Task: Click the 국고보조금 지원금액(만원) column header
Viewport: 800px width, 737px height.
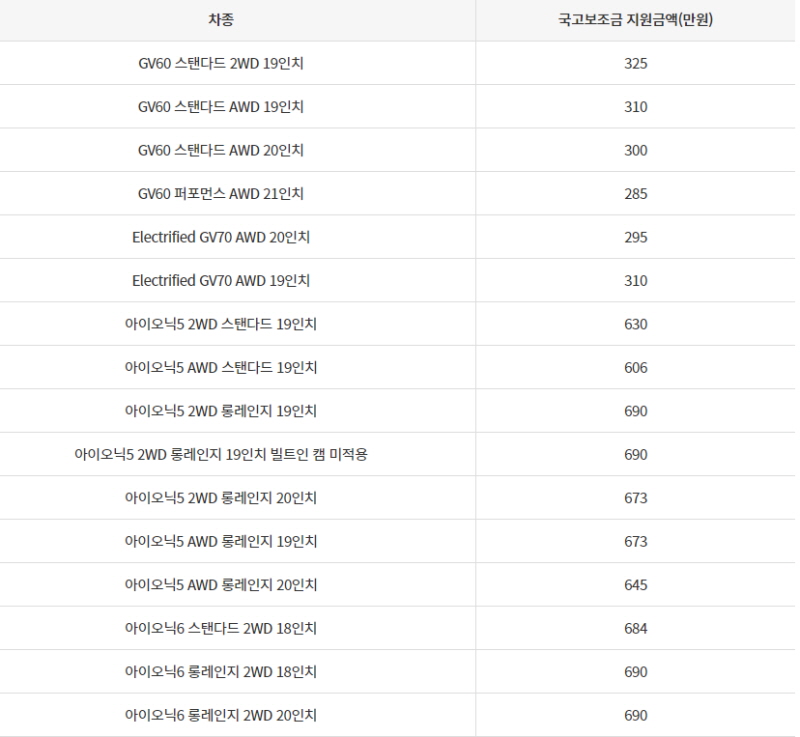Action: point(635,20)
